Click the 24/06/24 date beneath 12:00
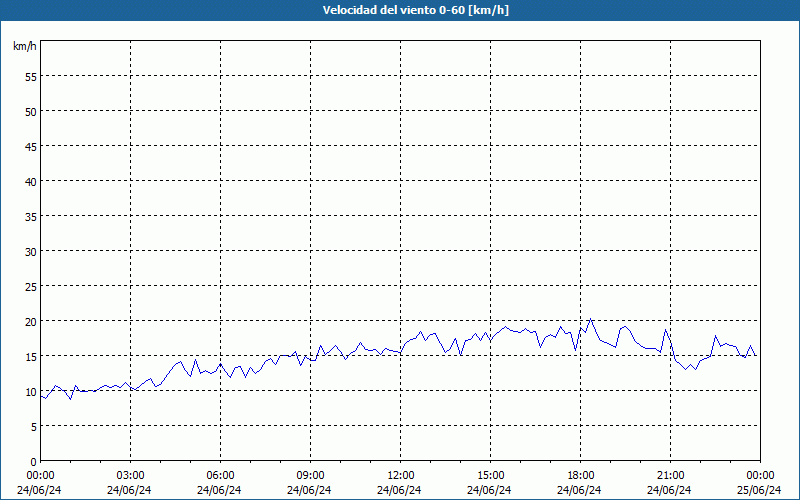The image size is (800, 500). (x=401, y=490)
